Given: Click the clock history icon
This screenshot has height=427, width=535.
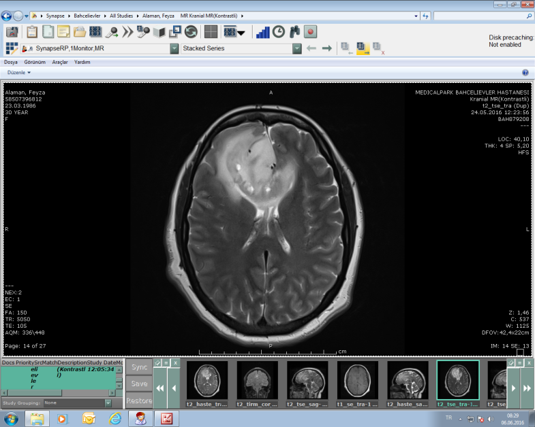Looking at the screenshot, I should (x=279, y=32).
